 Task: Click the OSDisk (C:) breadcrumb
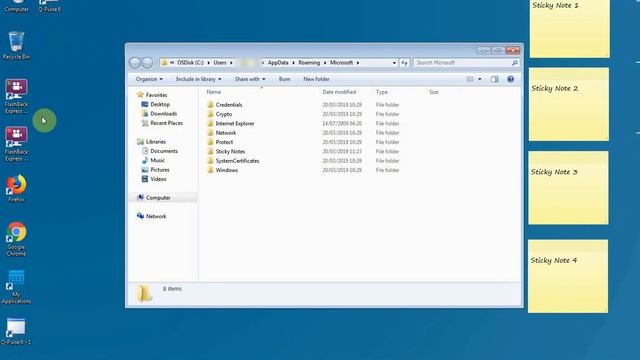[190, 63]
